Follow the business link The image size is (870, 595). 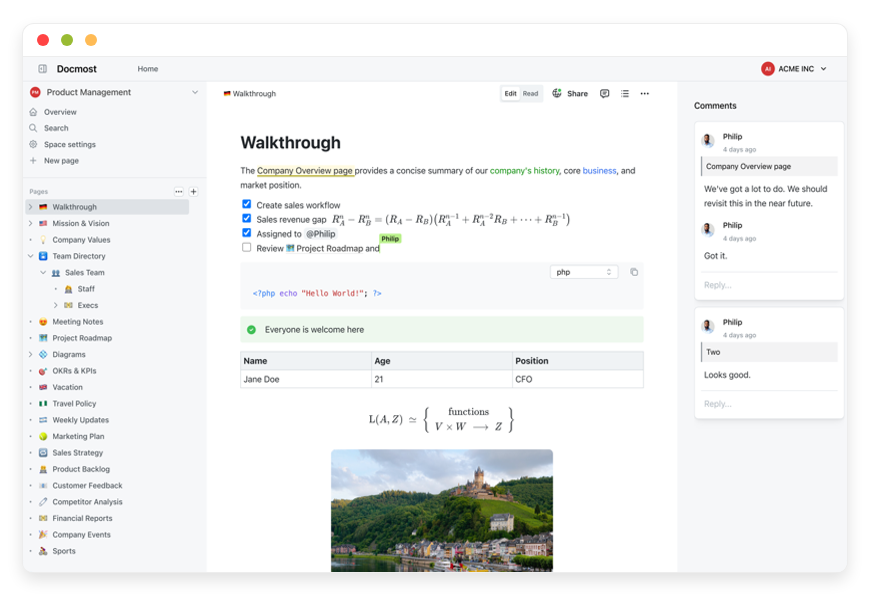(x=599, y=170)
